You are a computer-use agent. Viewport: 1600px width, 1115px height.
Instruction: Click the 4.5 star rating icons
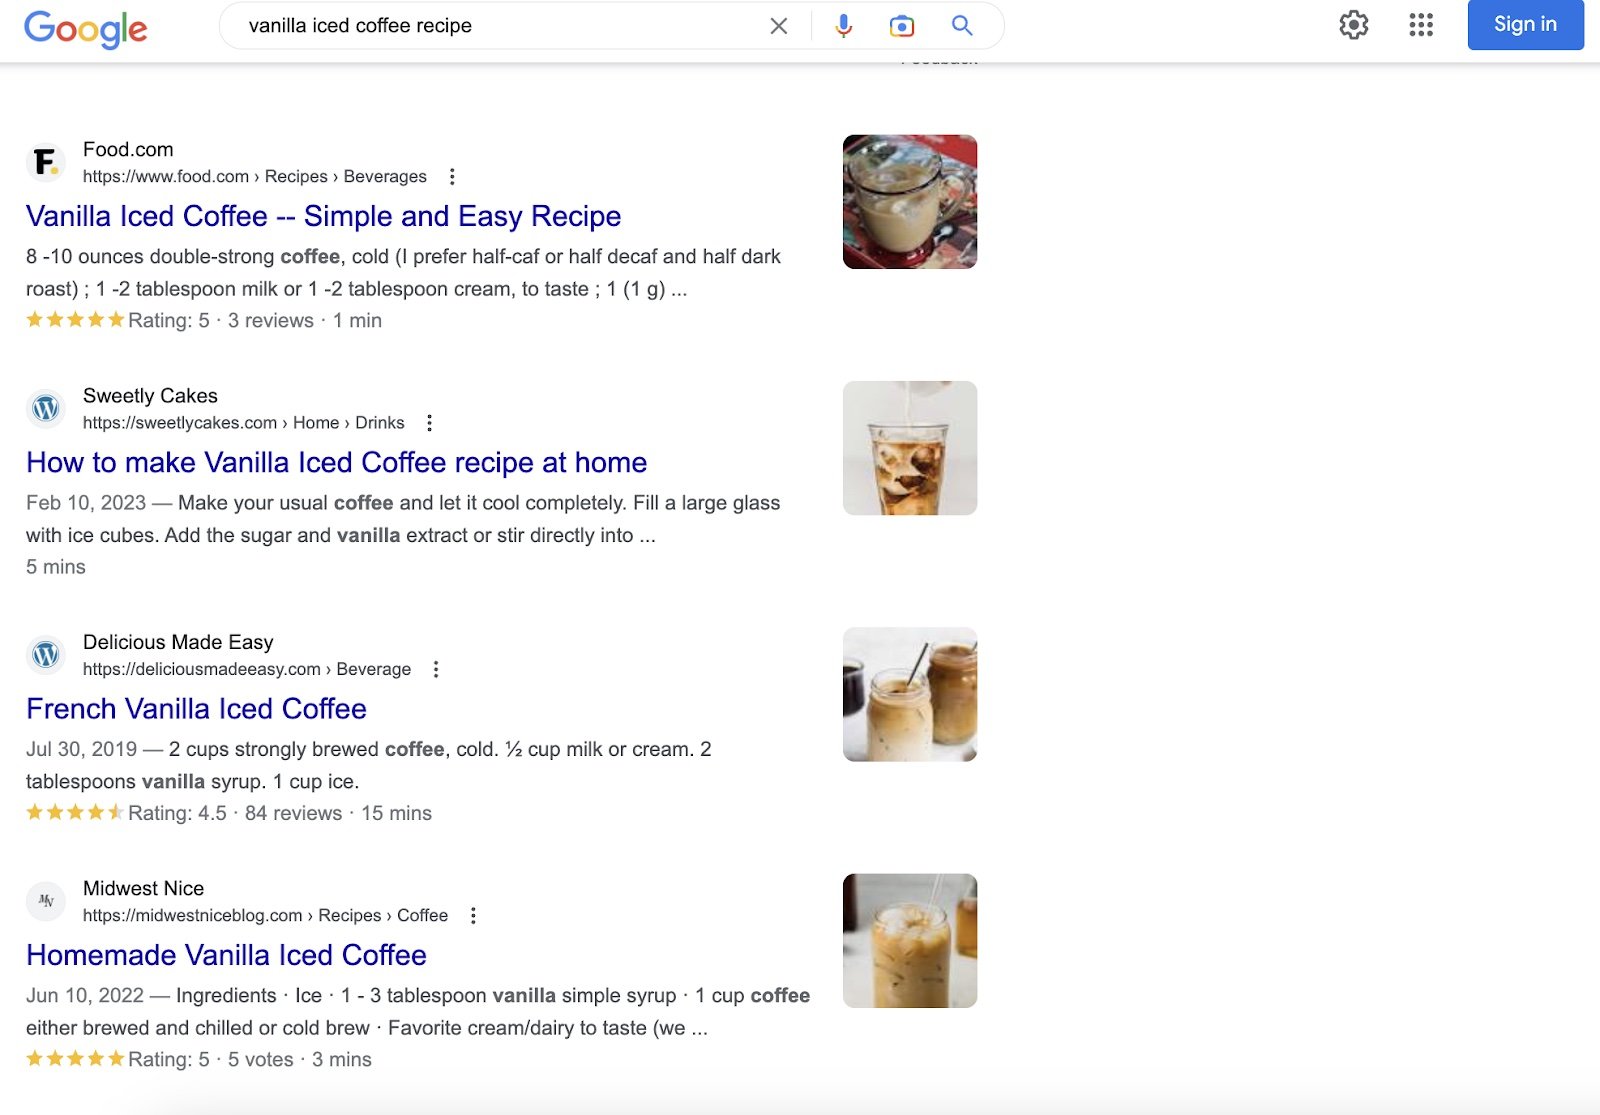(75, 812)
